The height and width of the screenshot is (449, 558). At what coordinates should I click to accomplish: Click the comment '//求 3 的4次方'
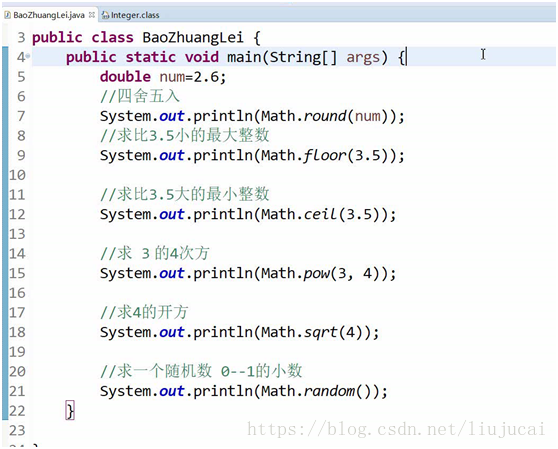[155, 254]
